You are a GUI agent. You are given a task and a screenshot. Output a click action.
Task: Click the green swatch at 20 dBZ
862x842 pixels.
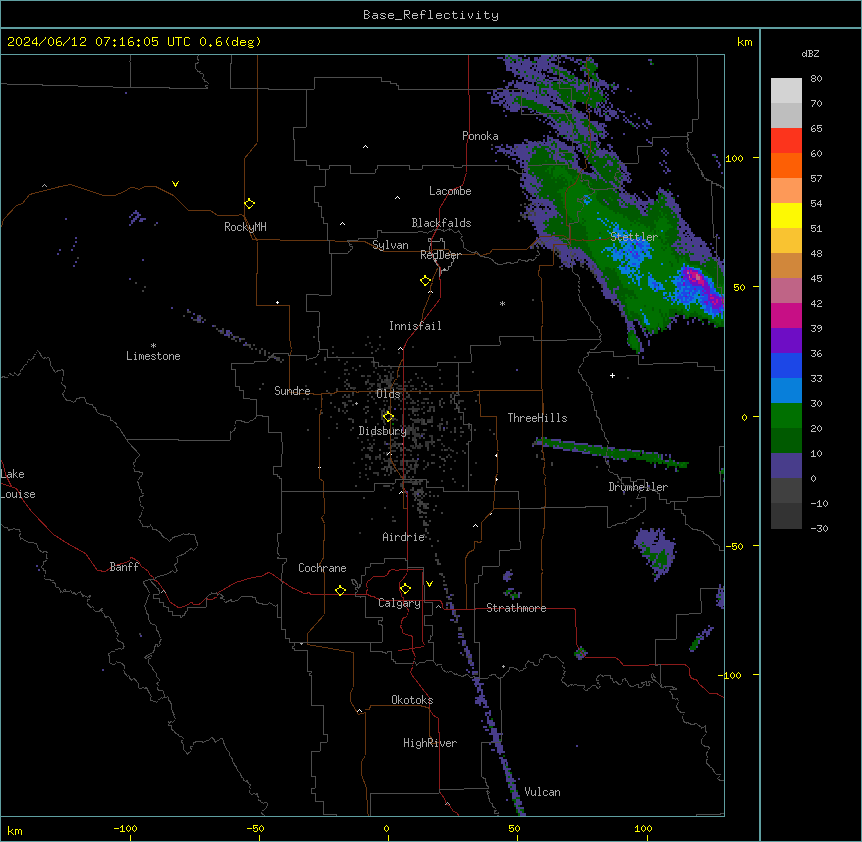(x=786, y=416)
